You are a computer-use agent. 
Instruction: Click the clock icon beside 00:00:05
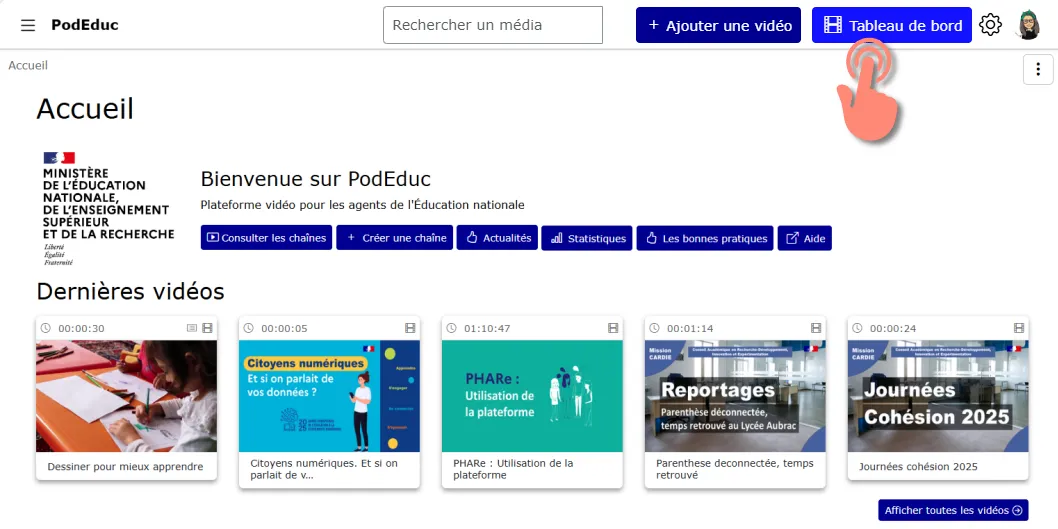coord(248,328)
